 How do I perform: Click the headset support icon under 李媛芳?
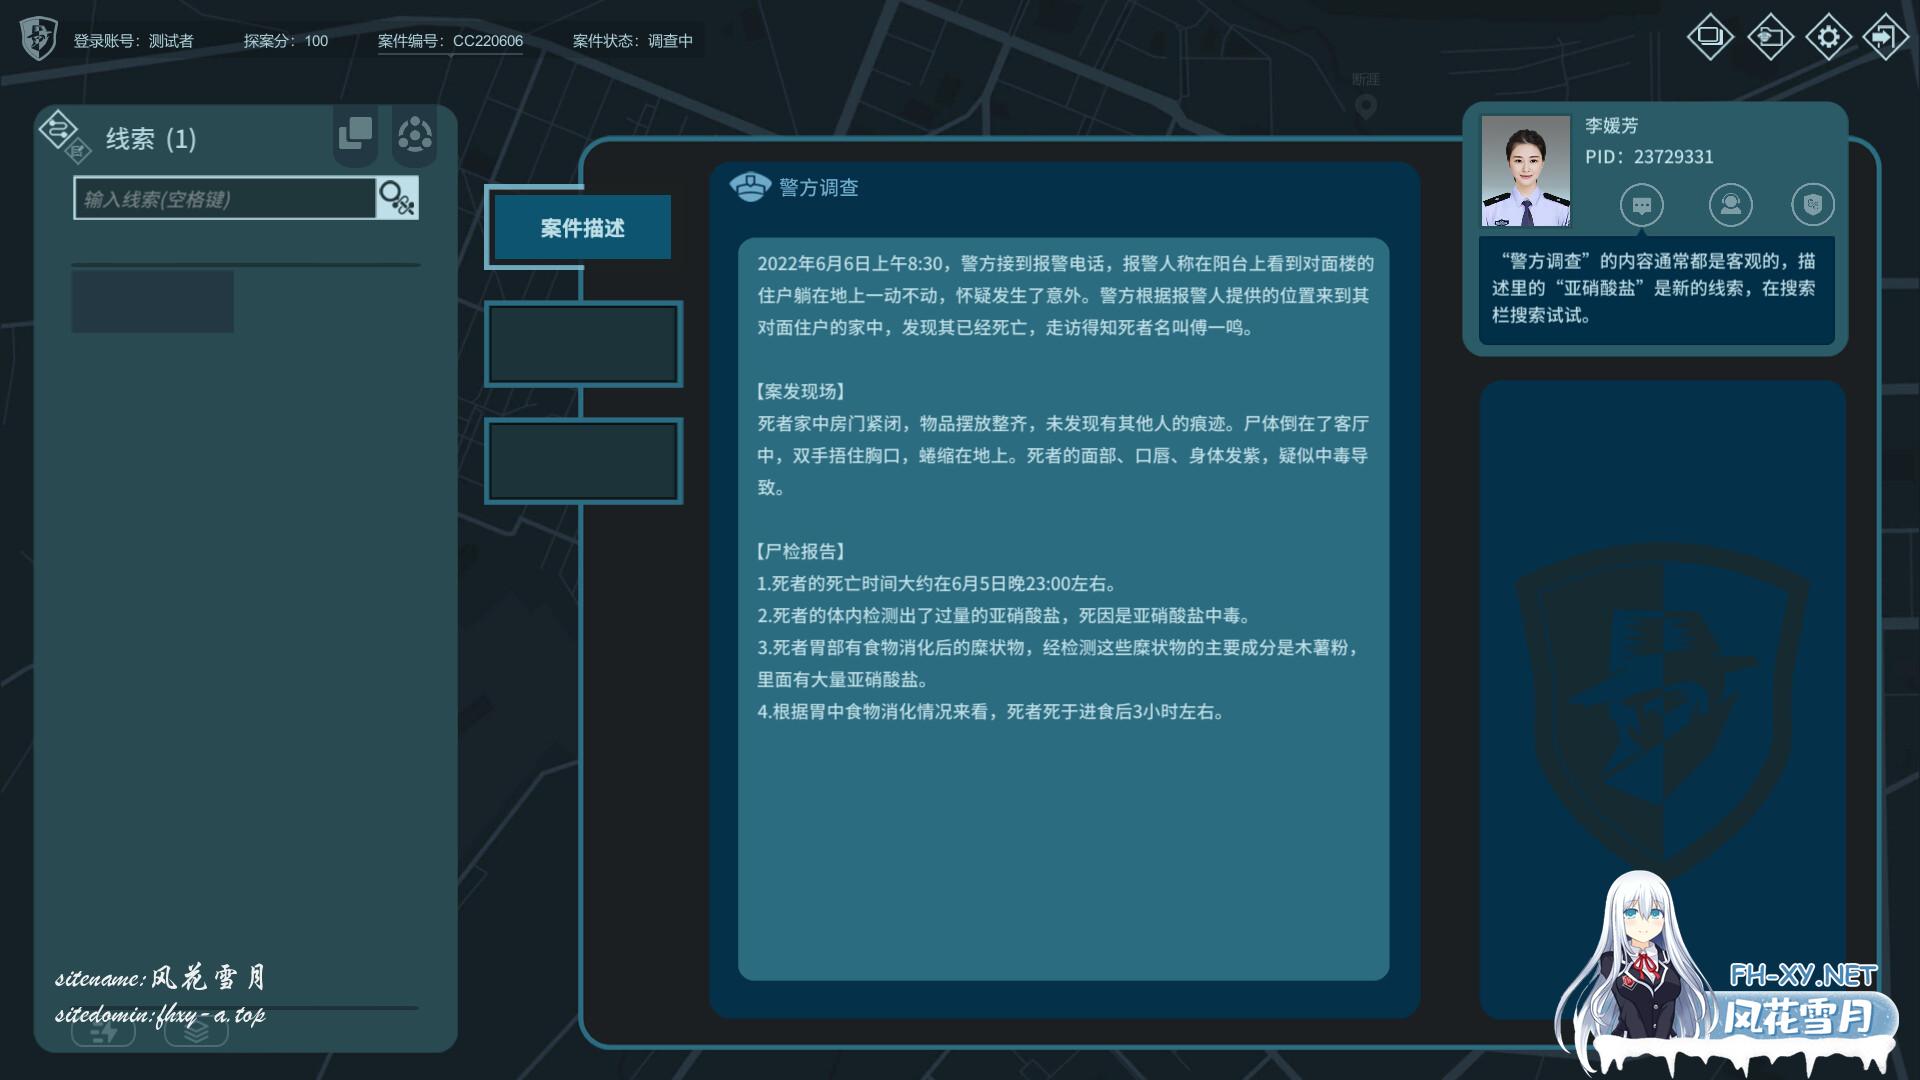pyautogui.click(x=1730, y=205)
